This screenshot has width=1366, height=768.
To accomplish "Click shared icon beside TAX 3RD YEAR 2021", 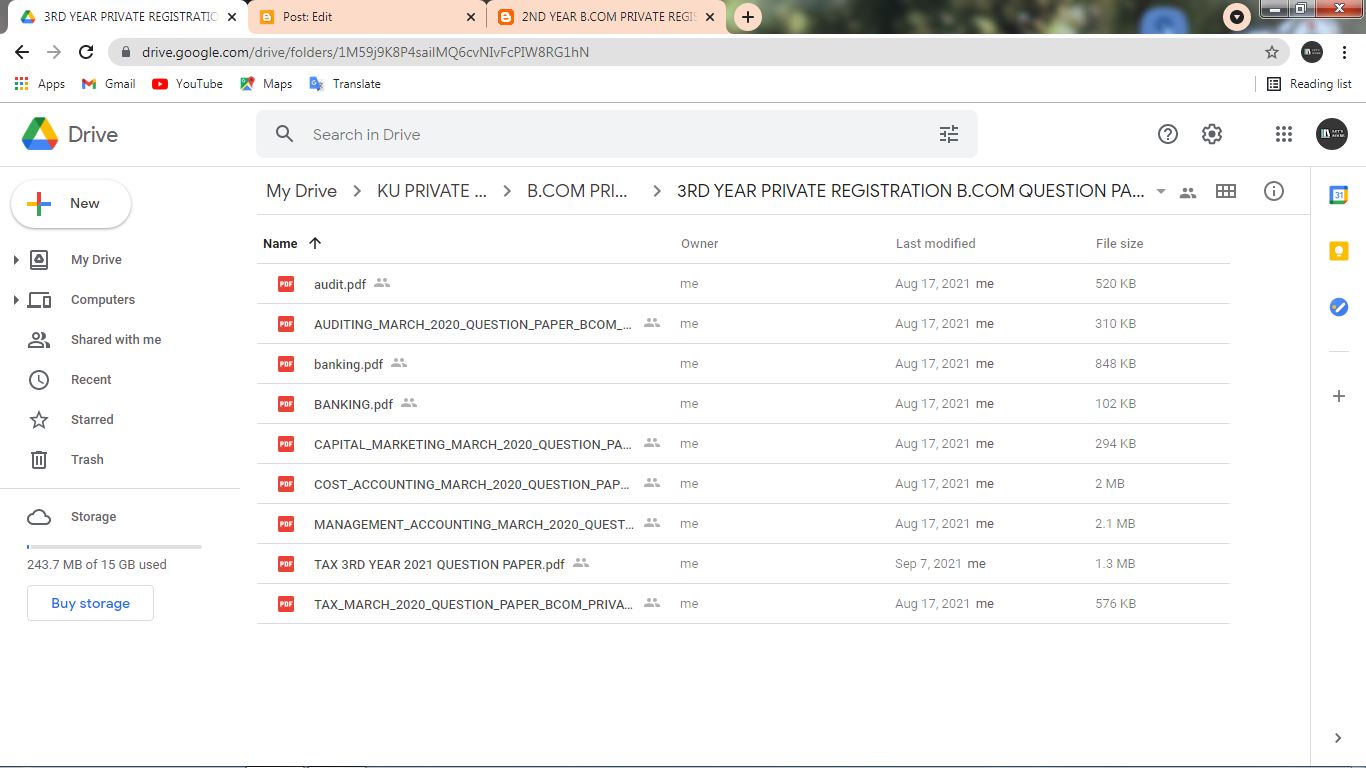I will pyautogui.click(x=581, y=563).
